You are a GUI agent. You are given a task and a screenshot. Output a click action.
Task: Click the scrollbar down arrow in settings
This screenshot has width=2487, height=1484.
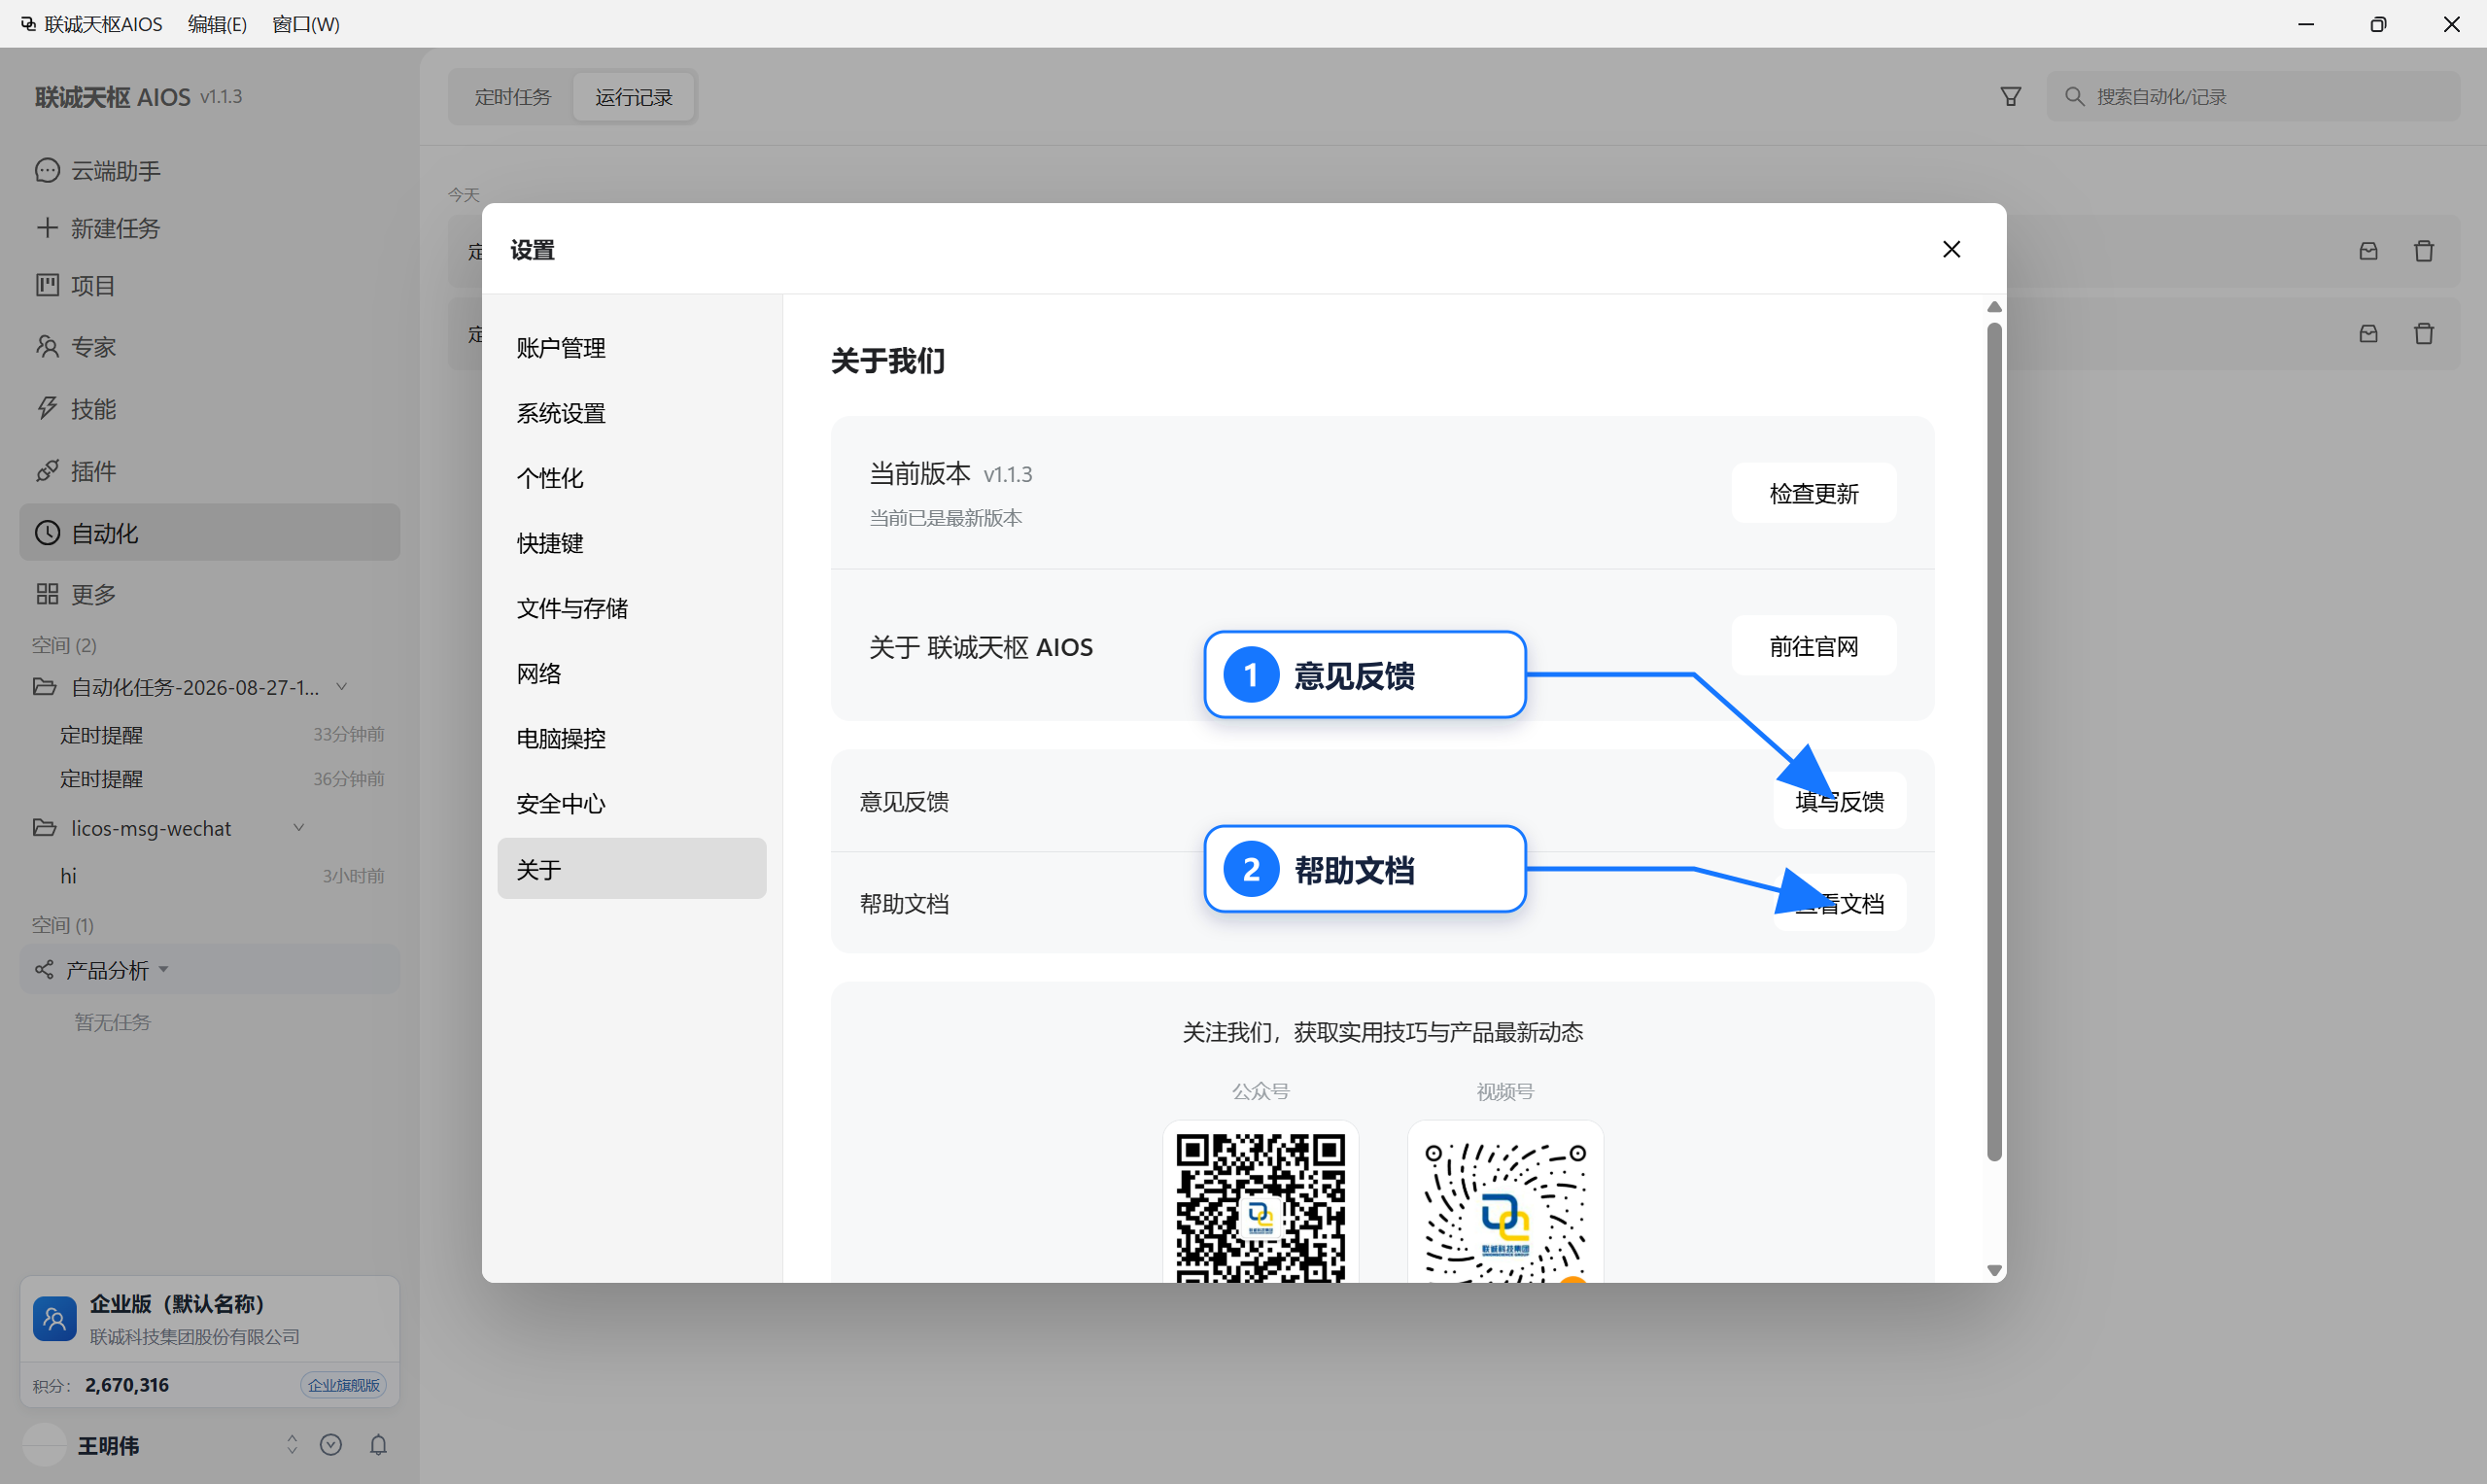(1993, 1270)
